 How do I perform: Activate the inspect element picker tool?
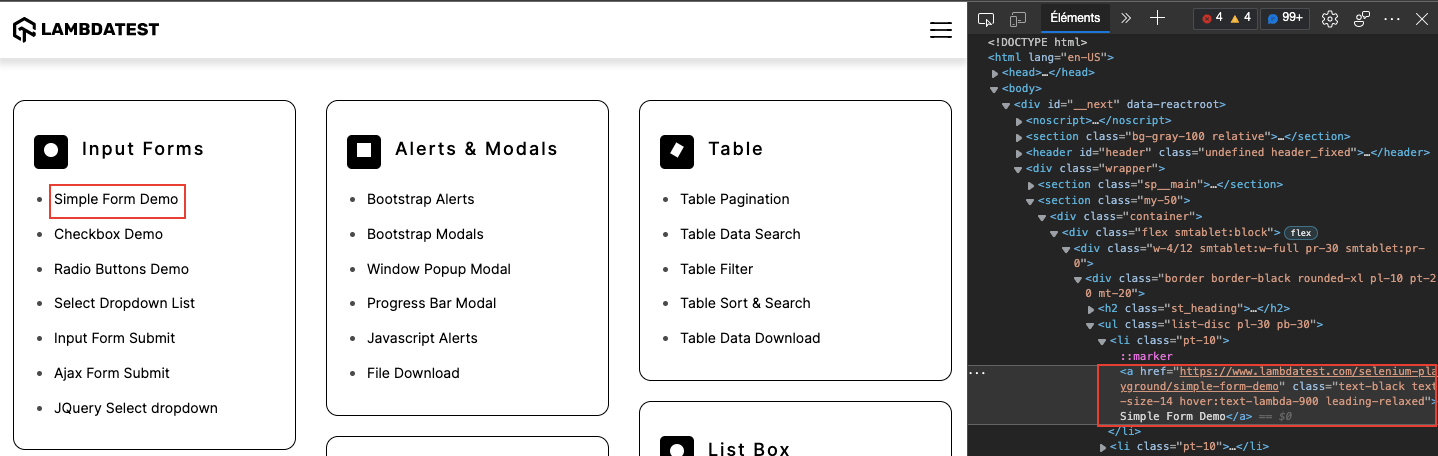[986, 18]
